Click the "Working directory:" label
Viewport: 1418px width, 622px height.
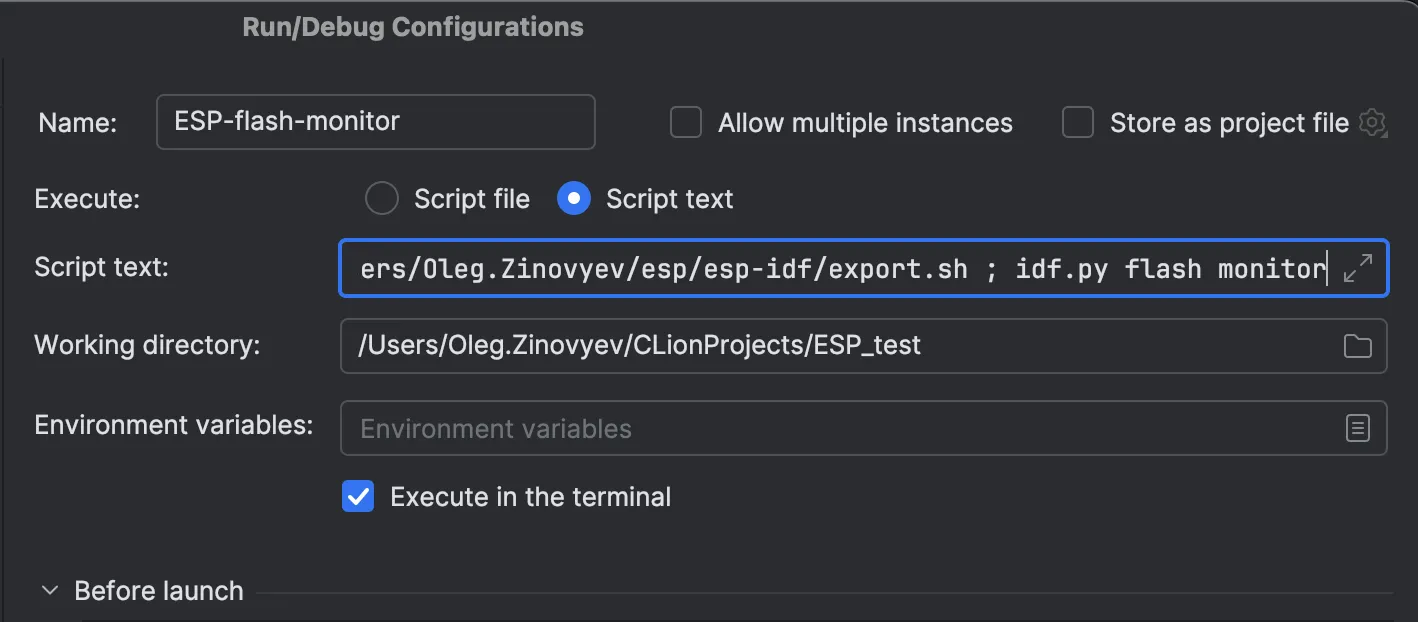click(147, 345)
